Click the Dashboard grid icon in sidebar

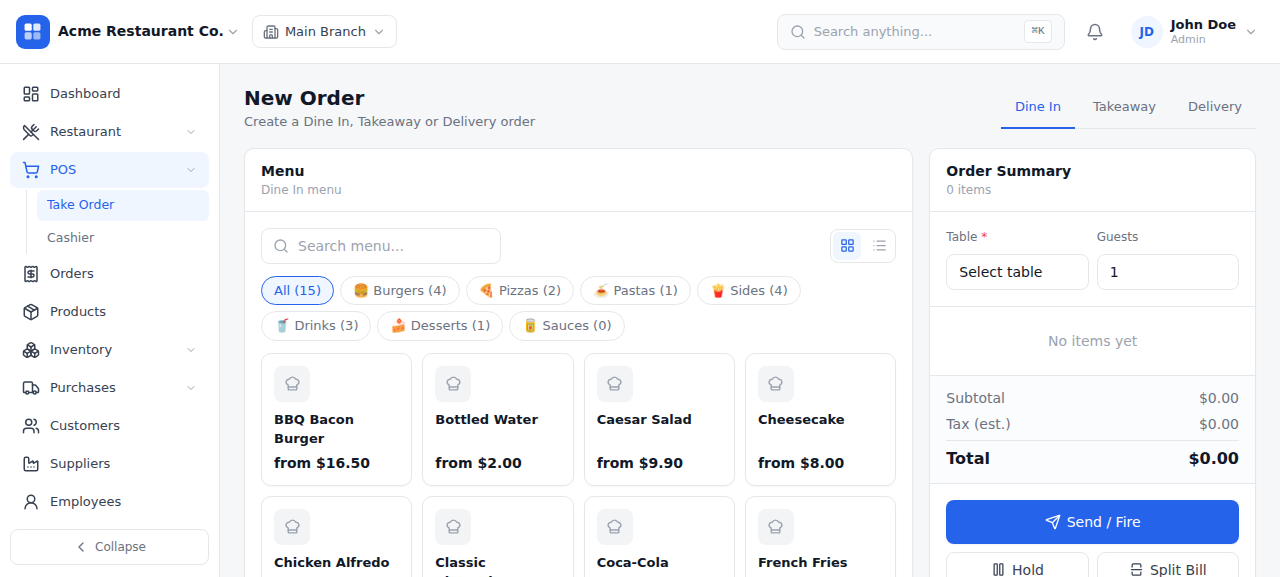[x=31, y=94]
